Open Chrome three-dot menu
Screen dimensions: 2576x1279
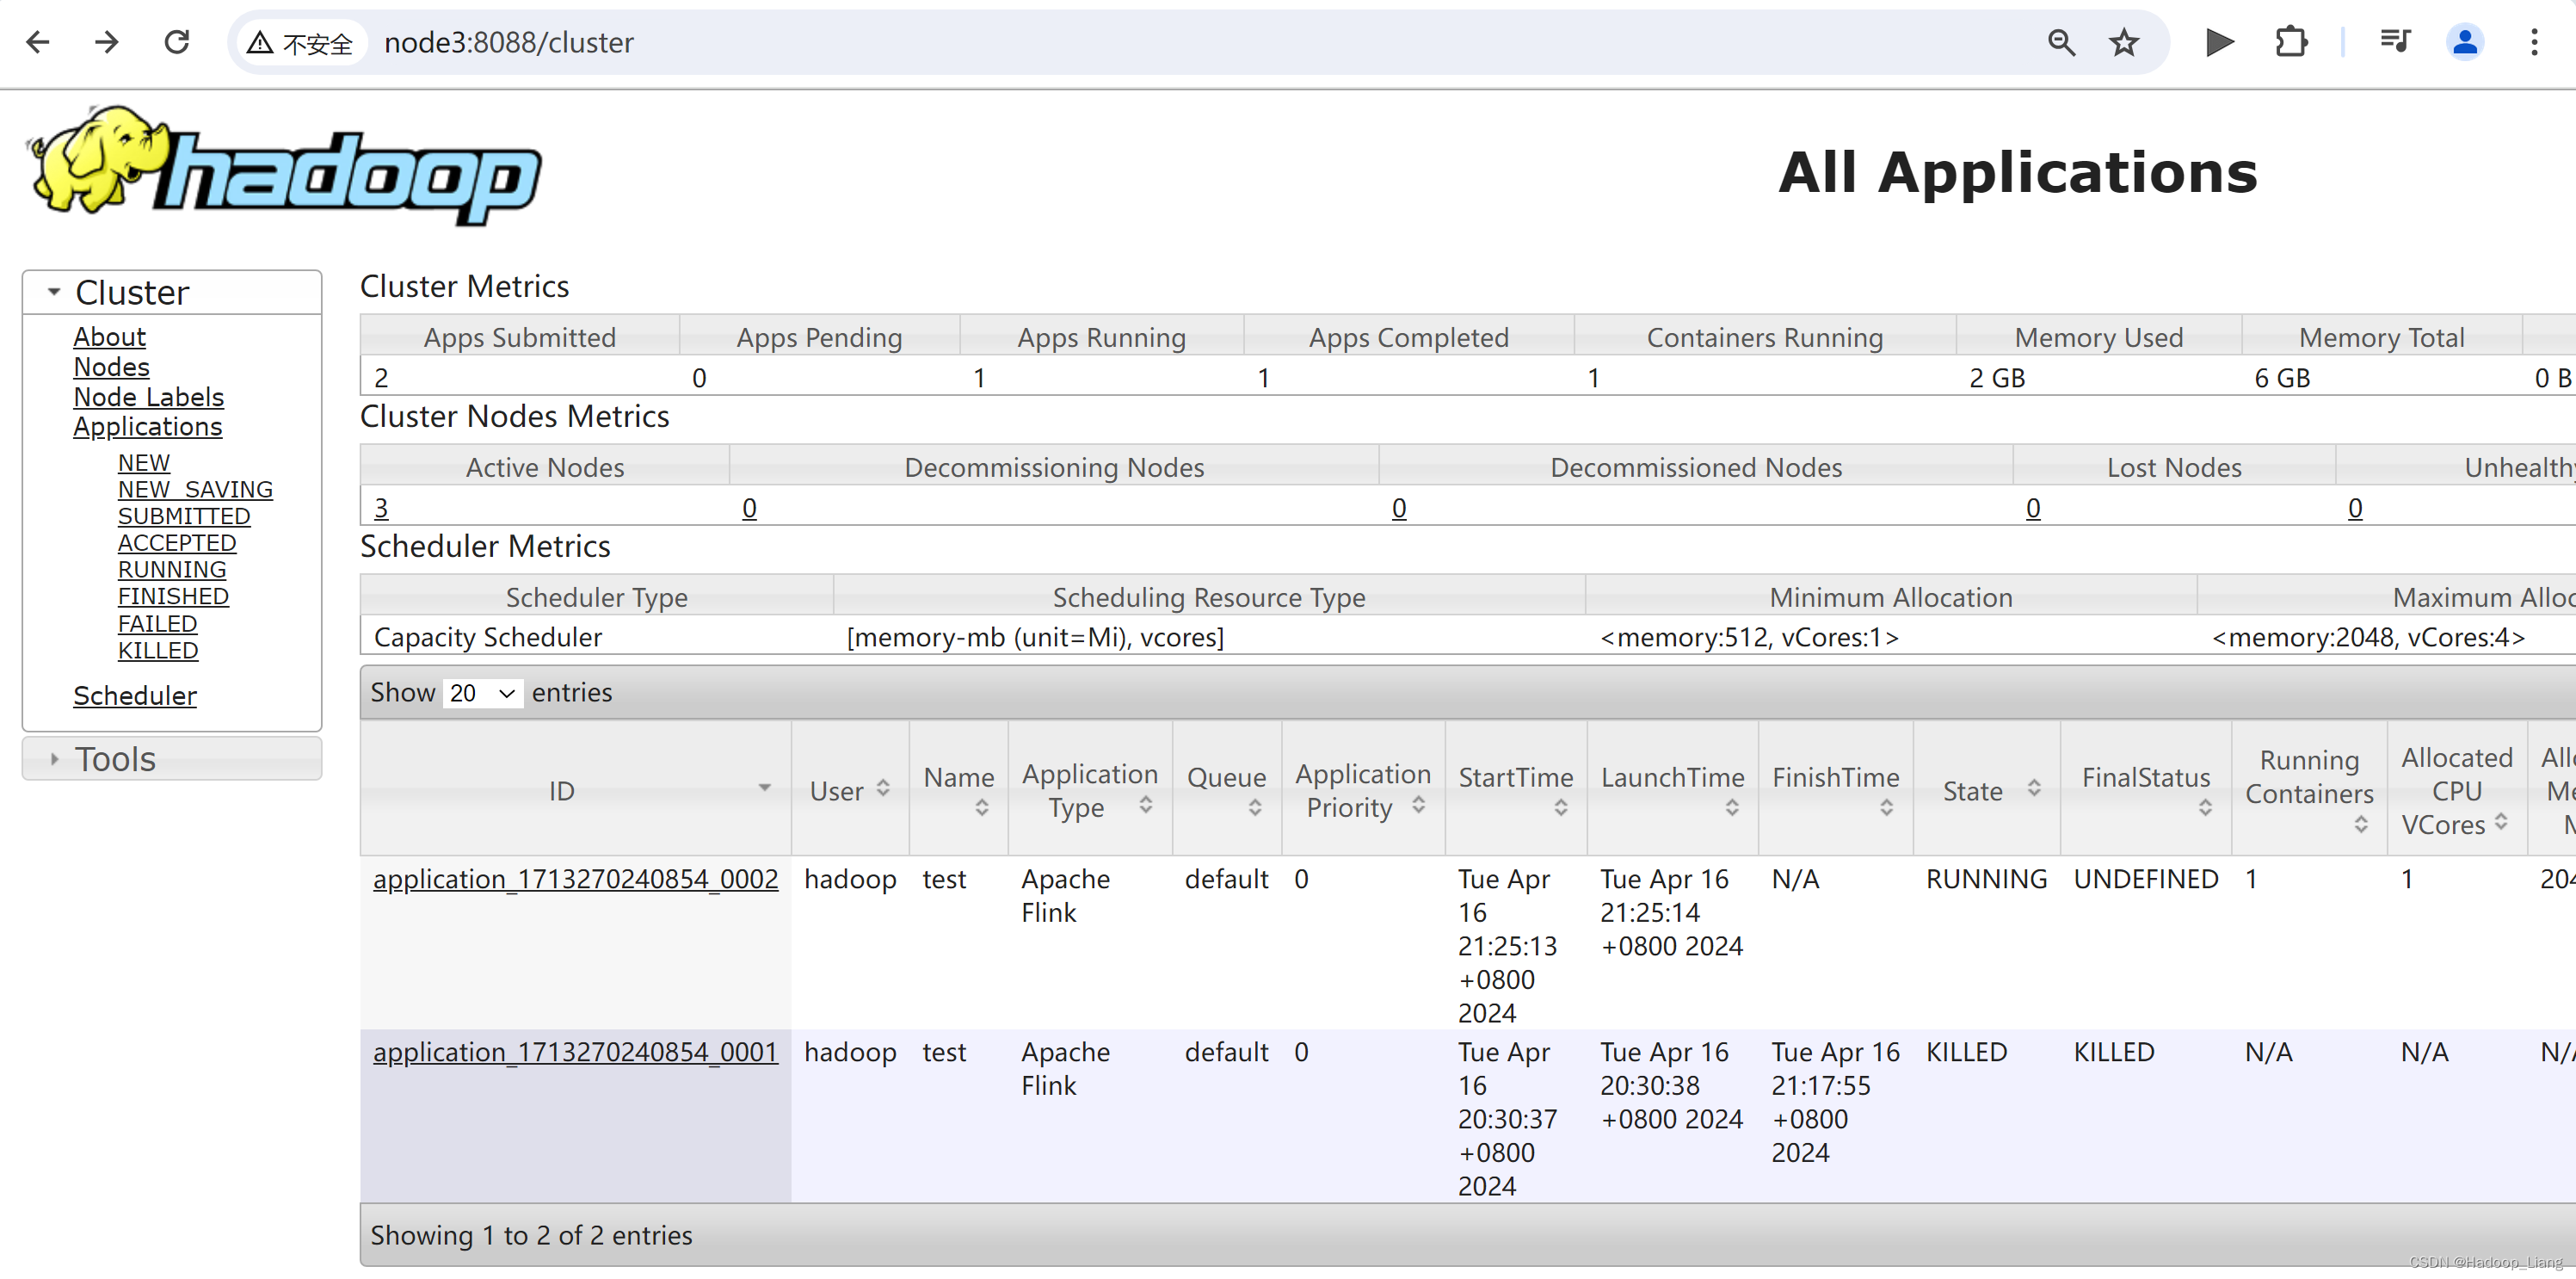coord(2534,42)
